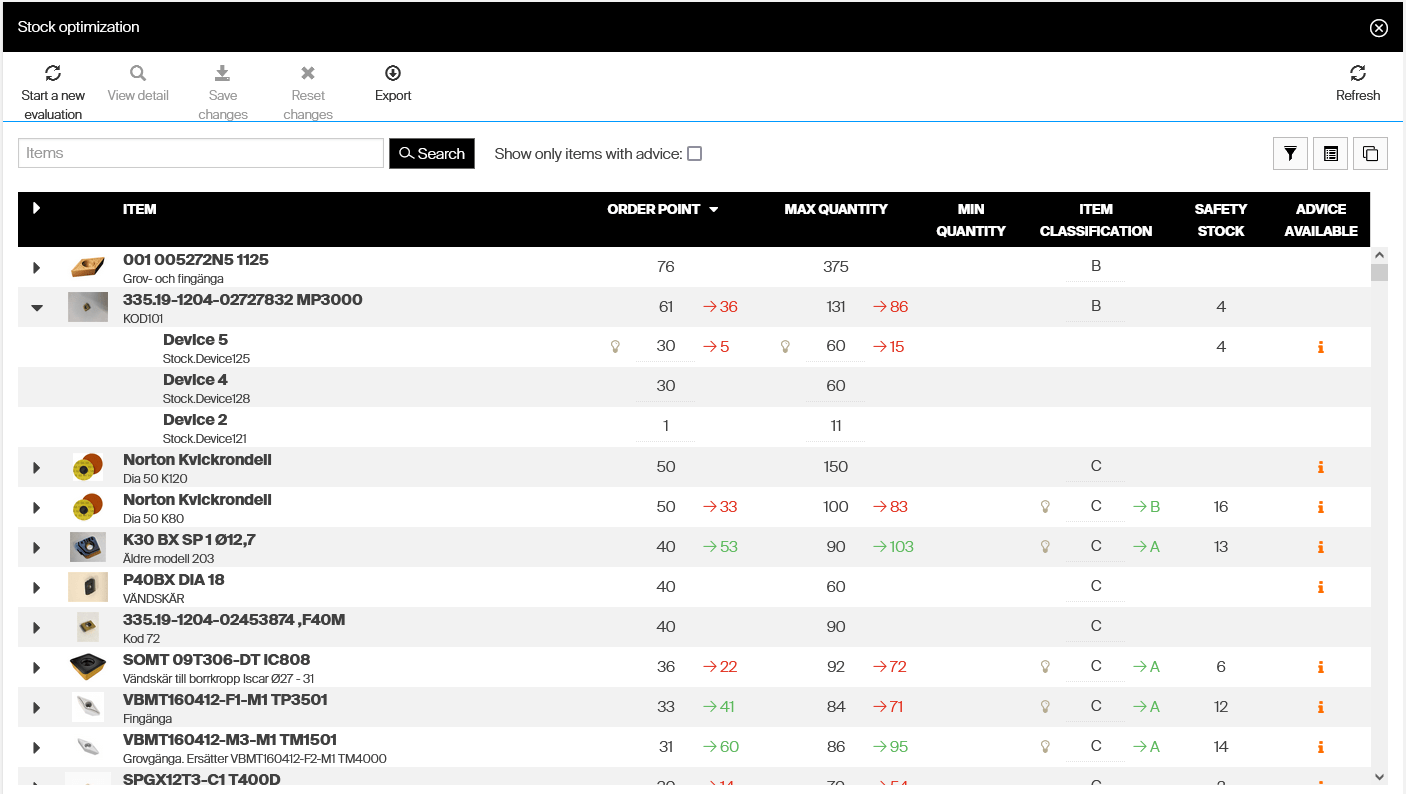Click the Search button
The height and width of the screenshot is (794, 1406).
click(431, 154)
